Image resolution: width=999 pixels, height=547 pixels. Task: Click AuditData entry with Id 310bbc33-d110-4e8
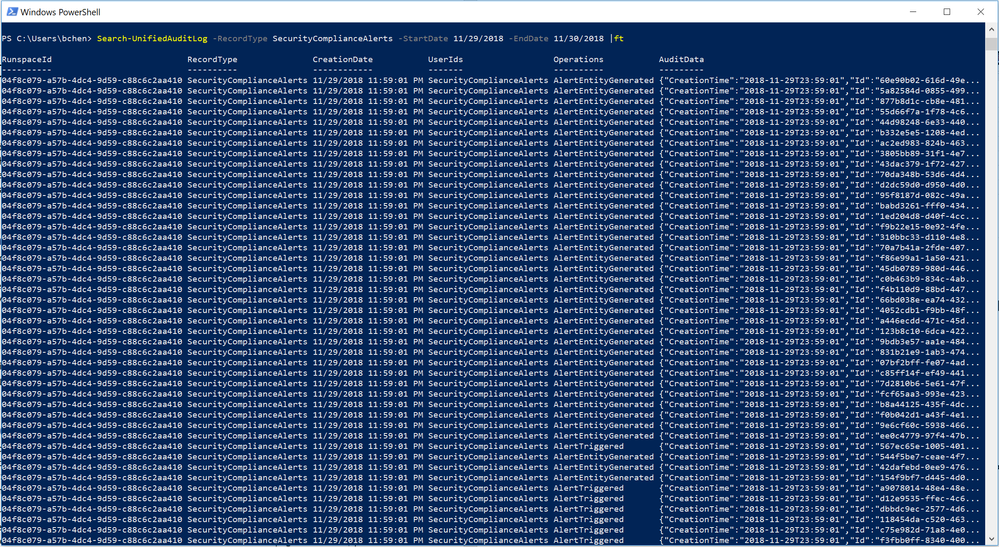(x=820, y=237)
